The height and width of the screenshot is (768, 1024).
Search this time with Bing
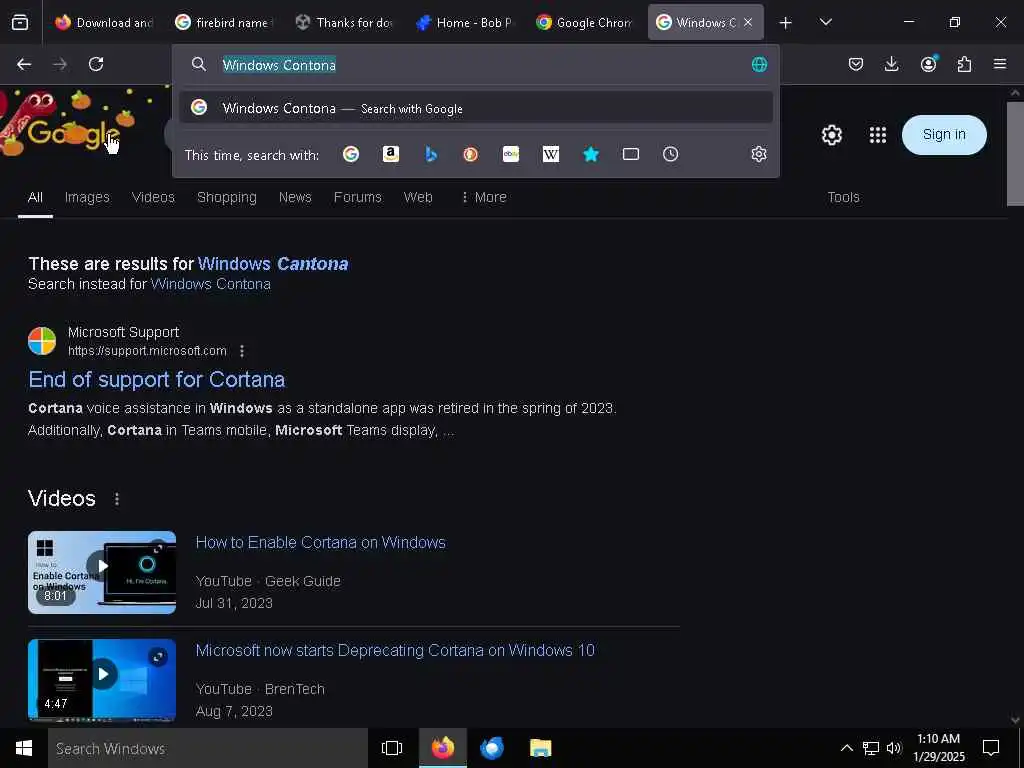pos(431,154)
